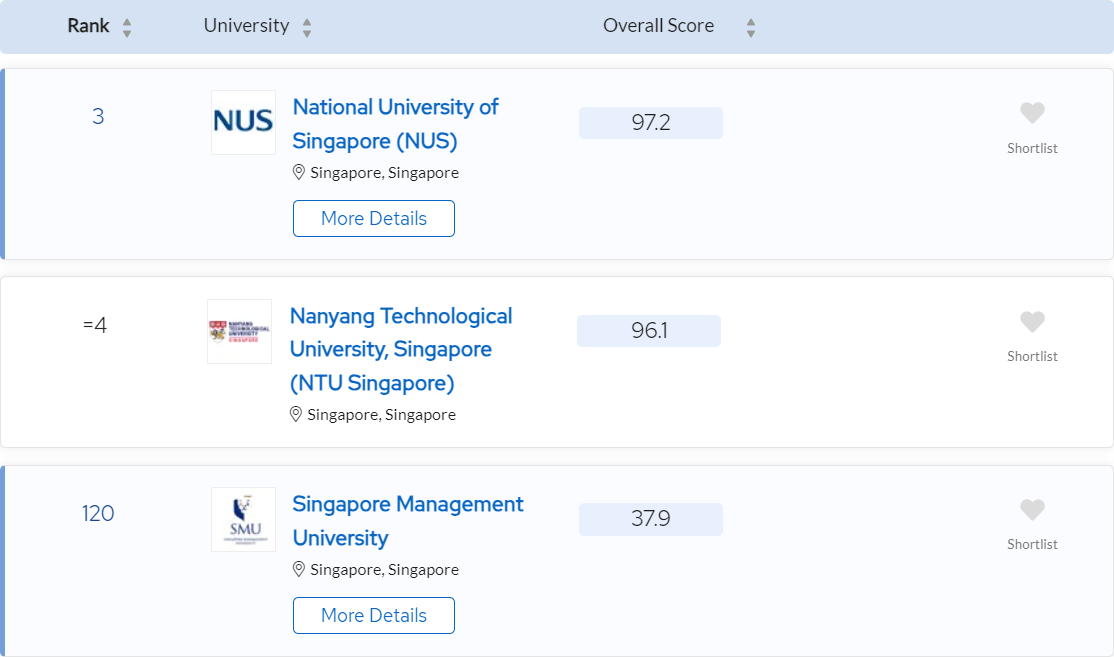Screen dimensions: 1114x657
Task: Shortlist Singapore Management University heart icon
Action: coord(1032,510)
